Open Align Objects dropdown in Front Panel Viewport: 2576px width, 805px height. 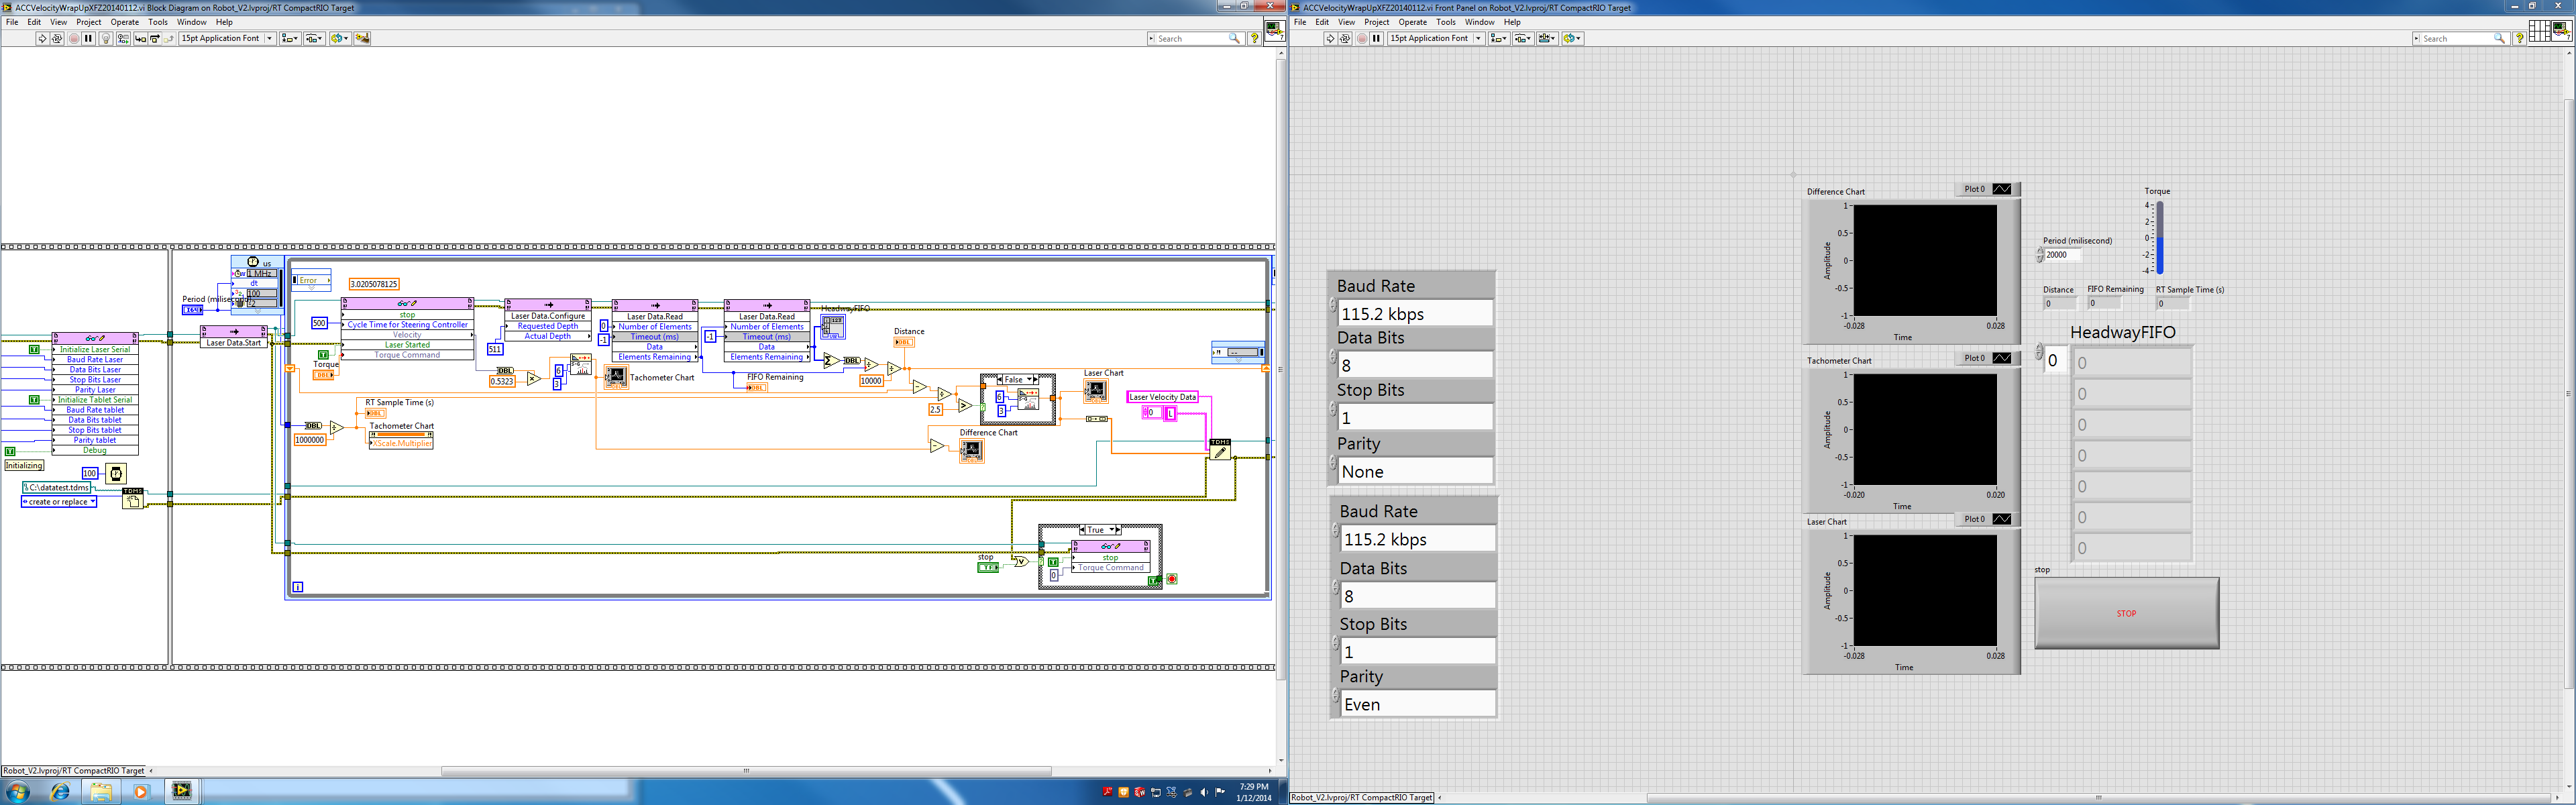click(x=1498, y=38)
